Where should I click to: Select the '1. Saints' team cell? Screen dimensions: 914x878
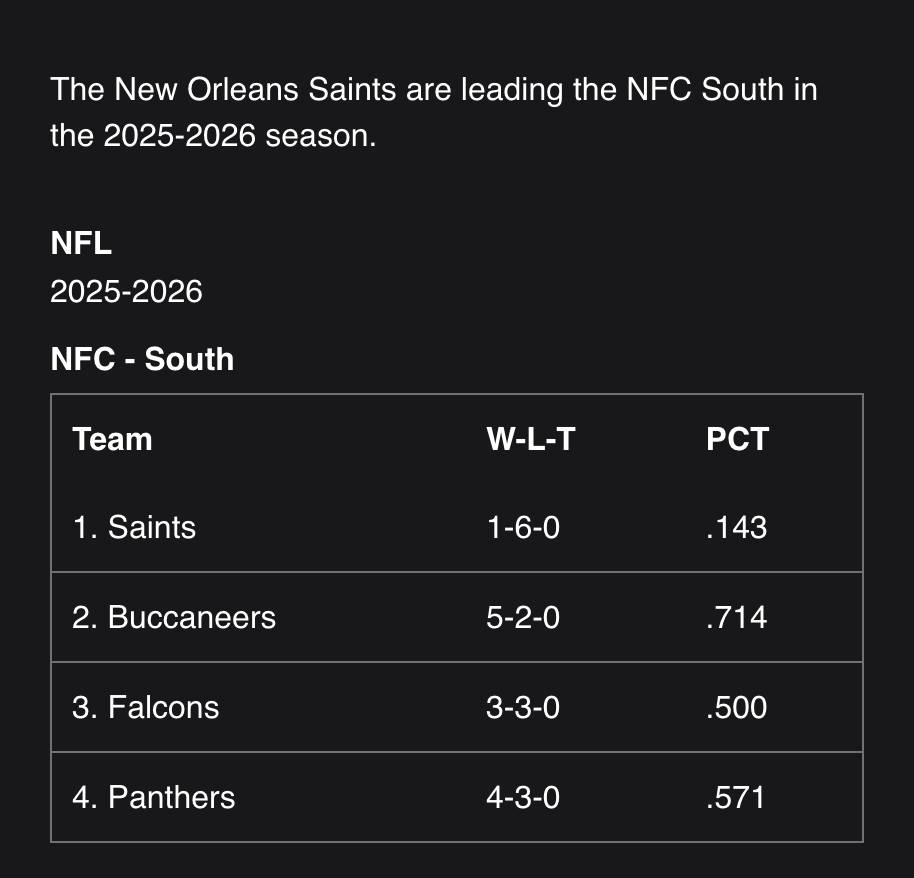click(134, 527)
